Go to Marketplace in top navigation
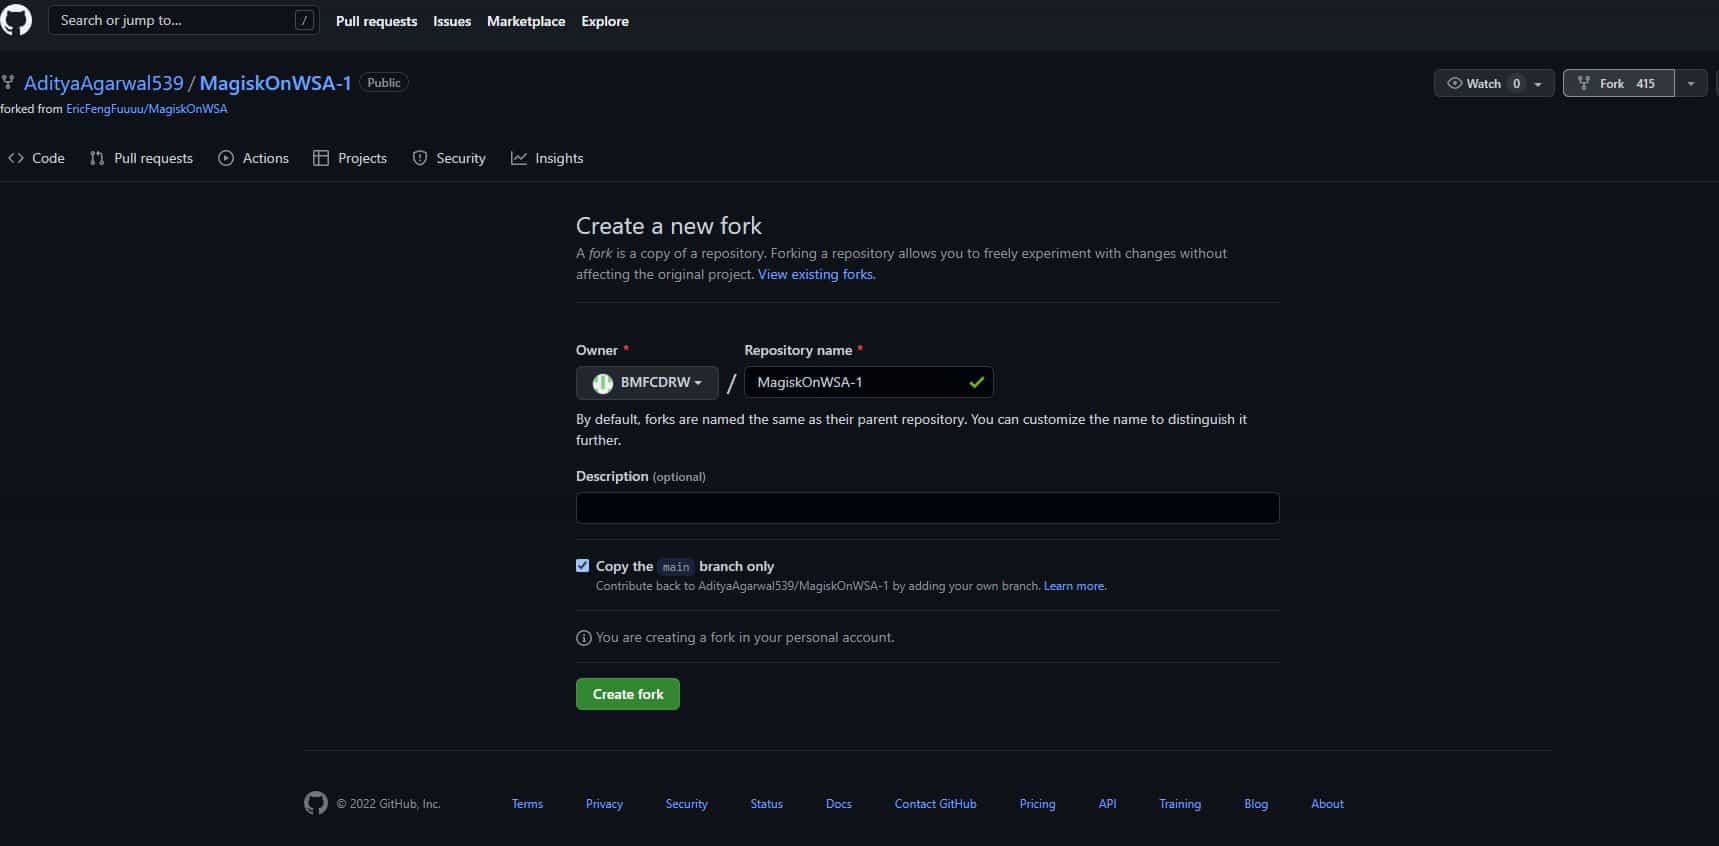The width and height of the screenshot is (1719, 846). pyautogui.click(x=526, y=21)
